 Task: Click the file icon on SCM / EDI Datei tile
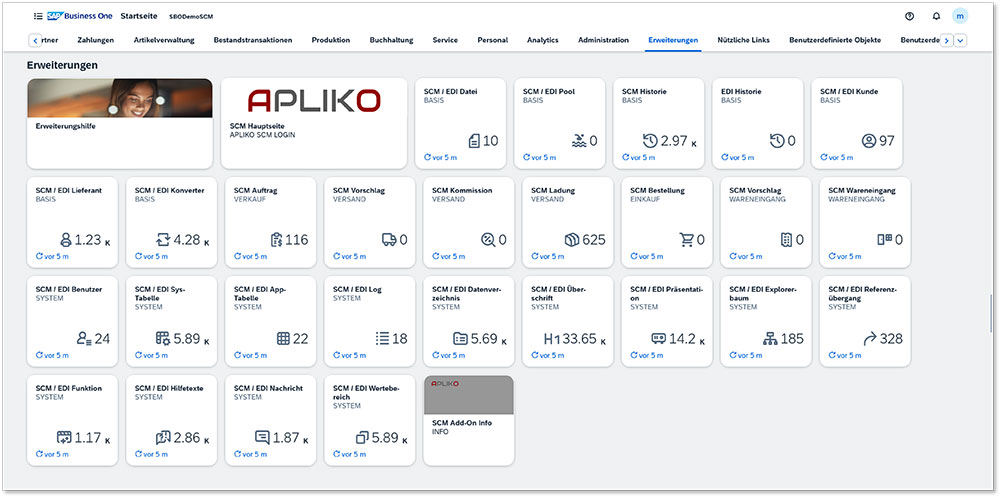click(x=474, y=141)
